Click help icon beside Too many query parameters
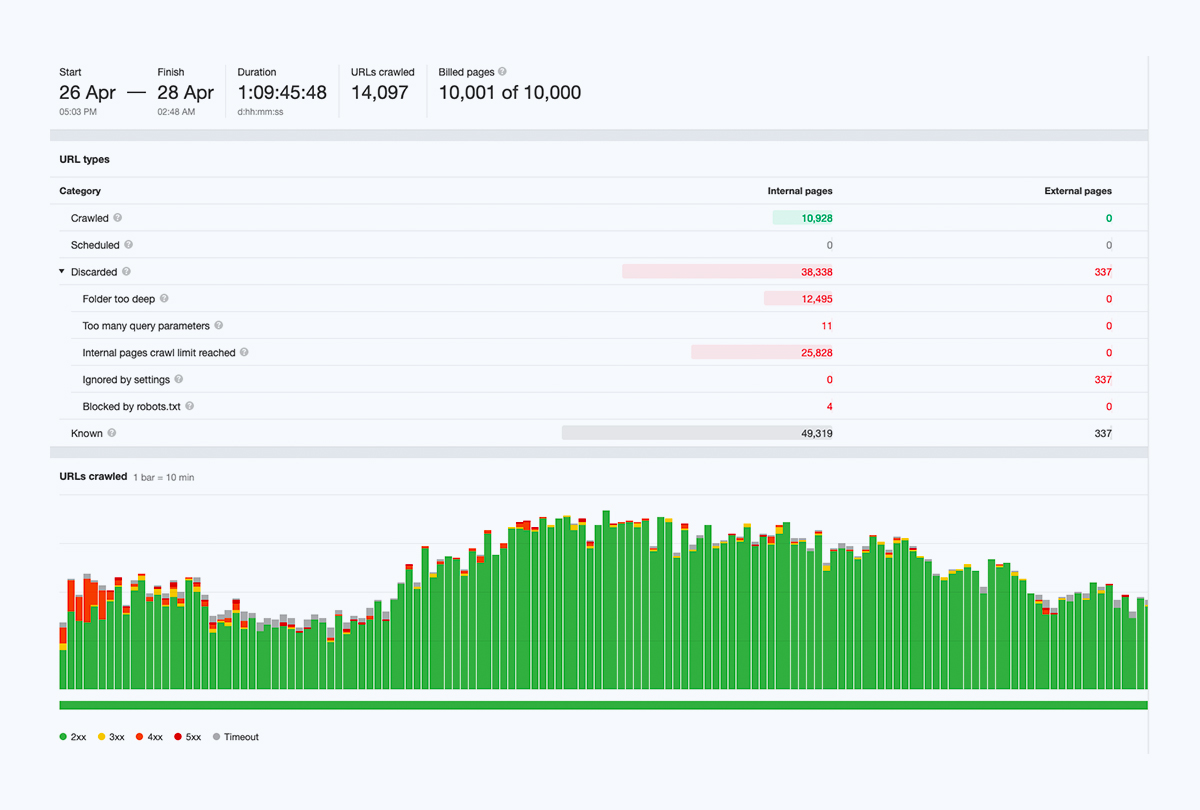This screenshot has height=810, width=1200. (219, 326)
